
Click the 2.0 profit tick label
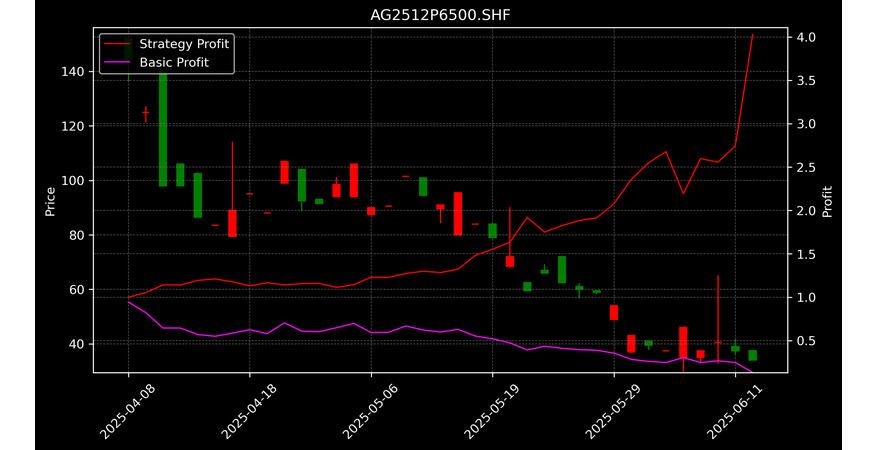805,210
